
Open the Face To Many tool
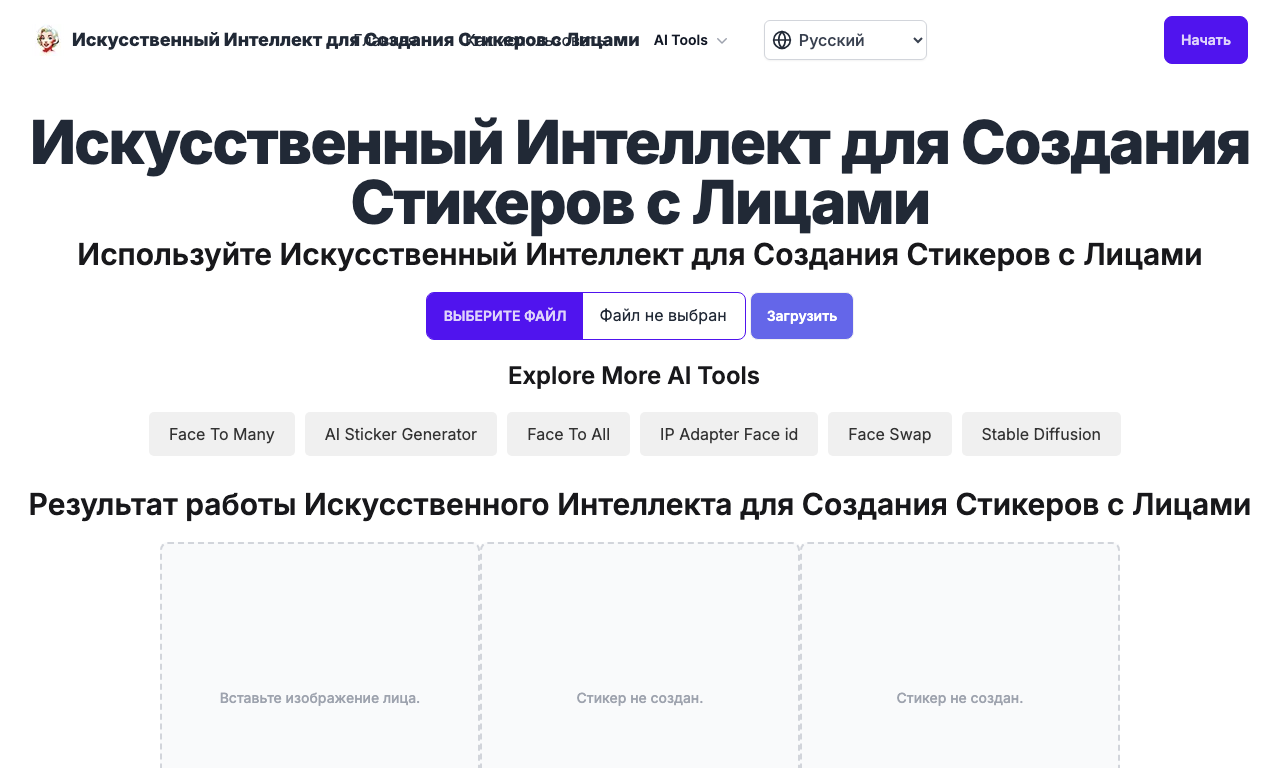222,434
